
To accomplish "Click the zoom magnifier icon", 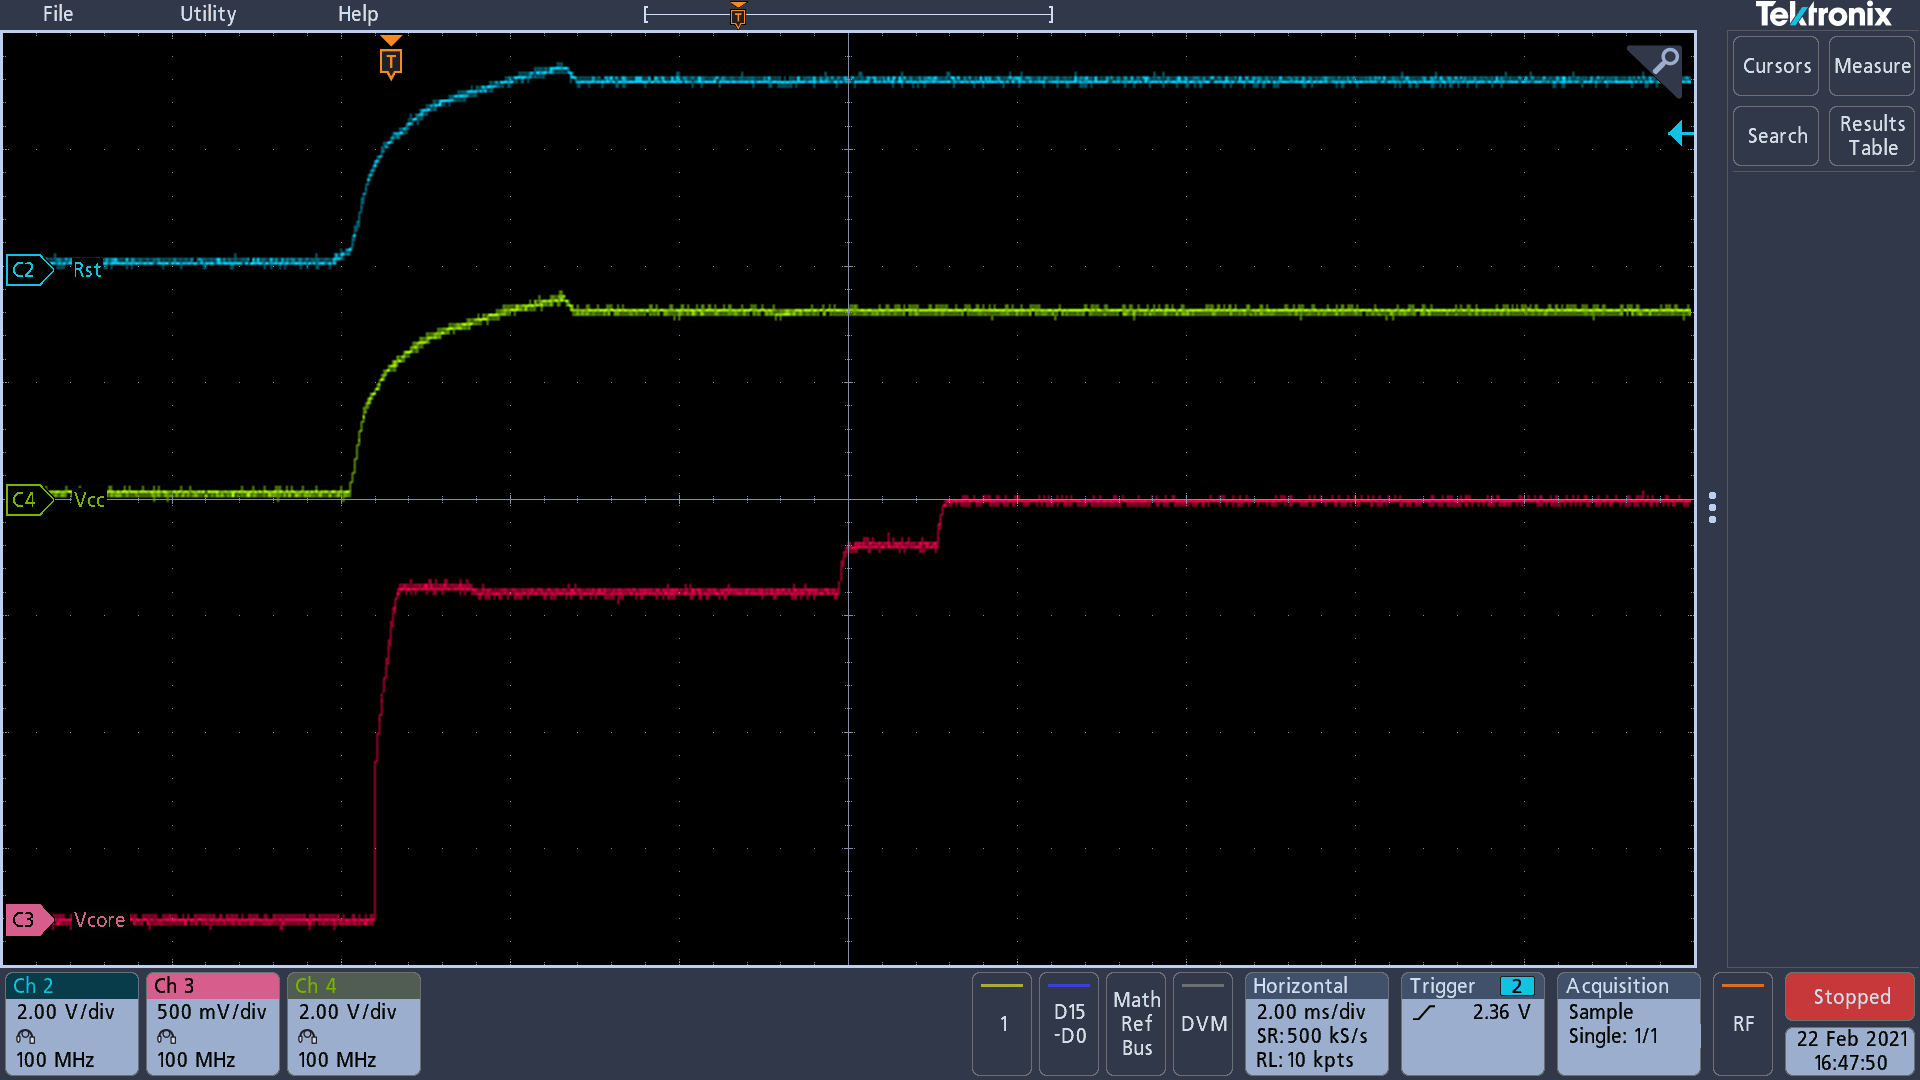I will click(x=1664, y=62).
